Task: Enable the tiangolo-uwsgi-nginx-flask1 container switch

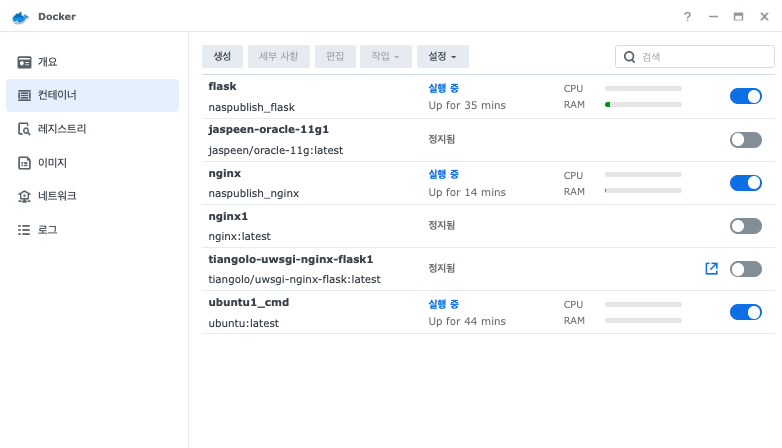Action: click(x=746, y=269)
